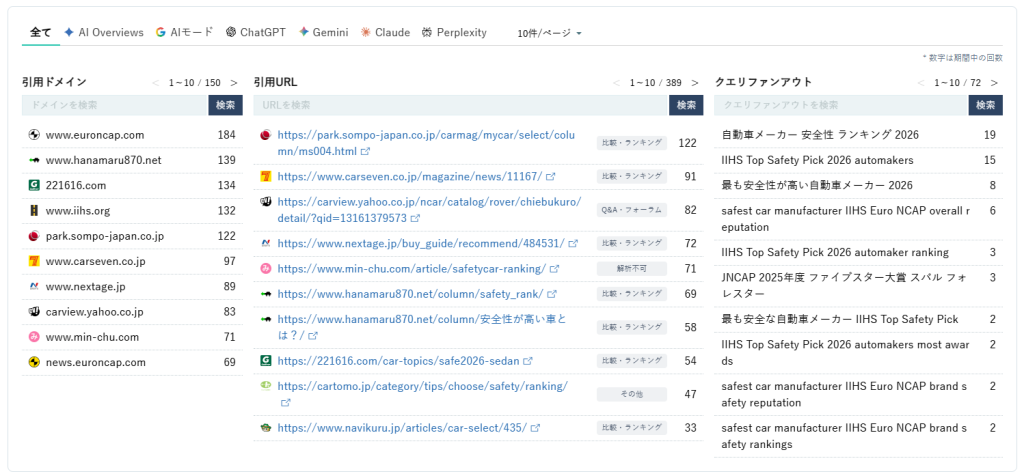The width and height of the screenshot is (1024, 476).
Task: Click the park.sompo-japan.co.jp favicon in domain list
Action: [x=35, y=236]
